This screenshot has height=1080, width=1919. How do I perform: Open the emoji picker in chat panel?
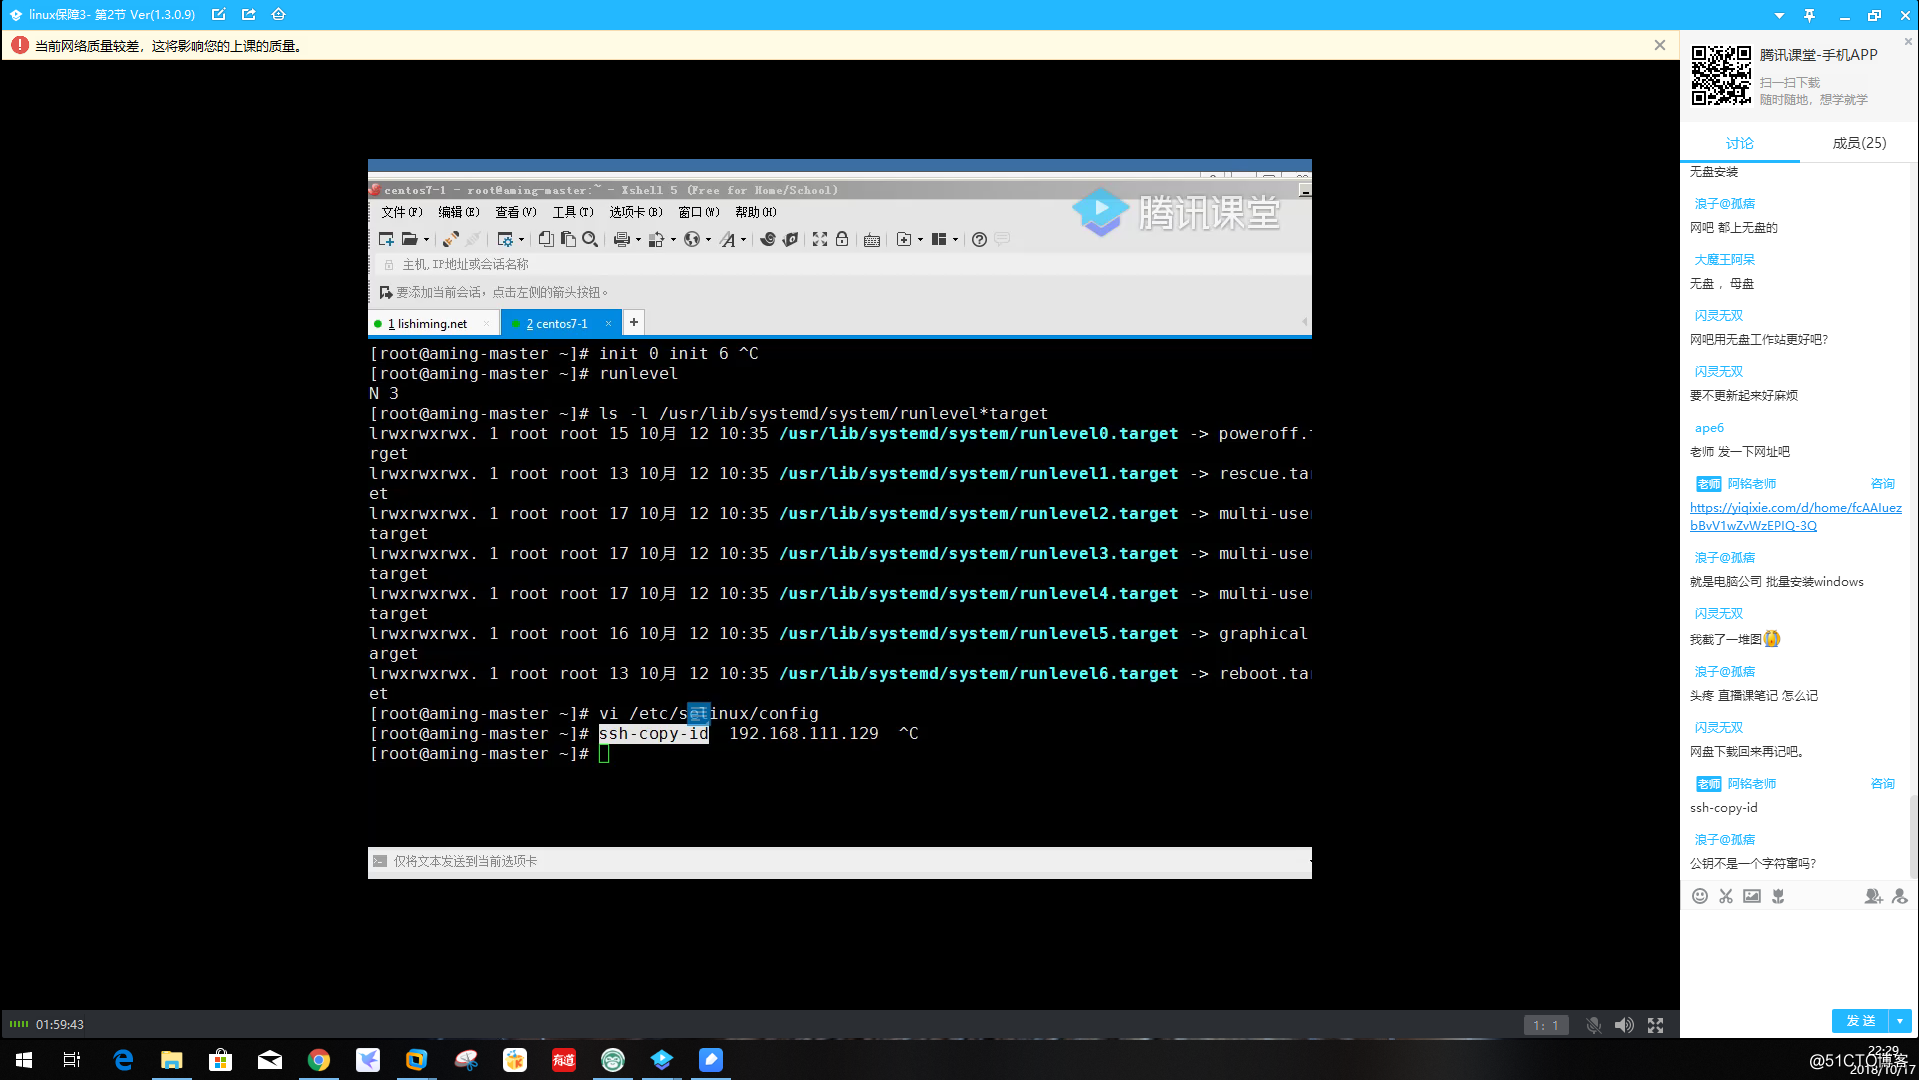pyautogui.click(x=1700, y=896)
